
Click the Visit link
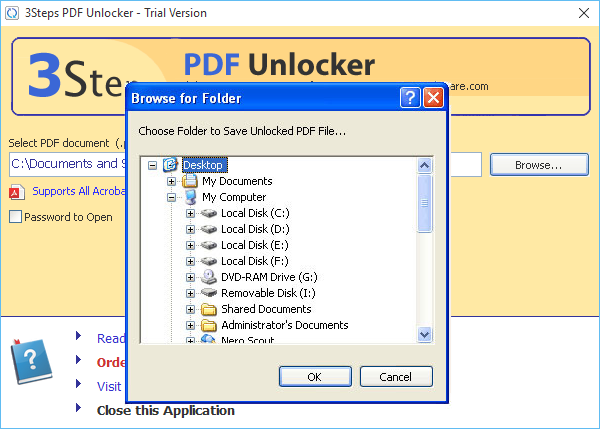pos(109,387)
